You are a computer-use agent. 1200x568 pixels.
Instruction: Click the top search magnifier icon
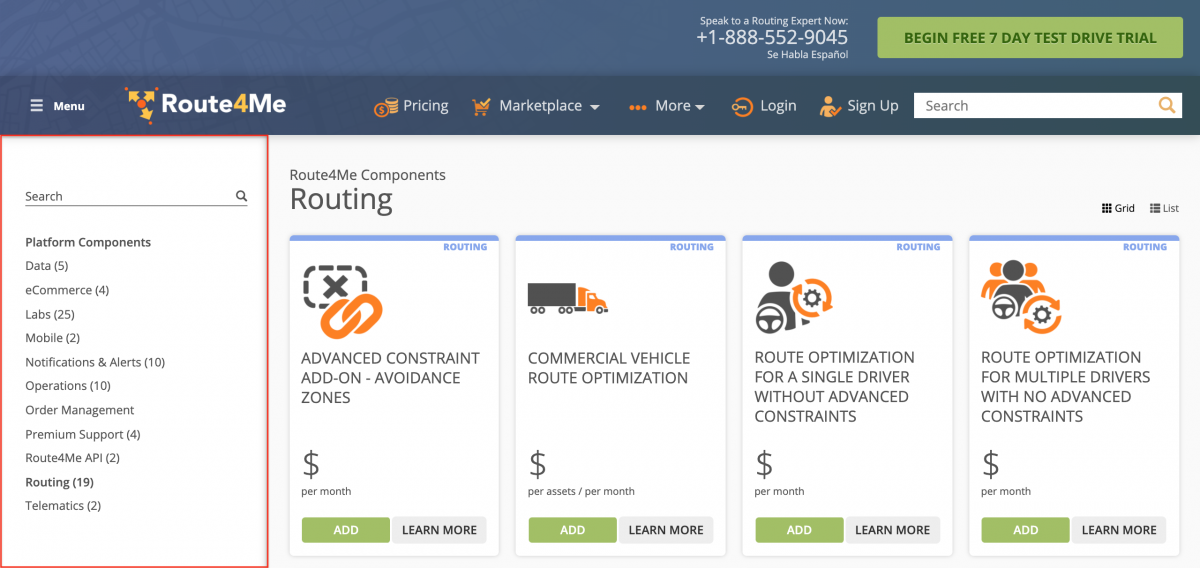1167,105
